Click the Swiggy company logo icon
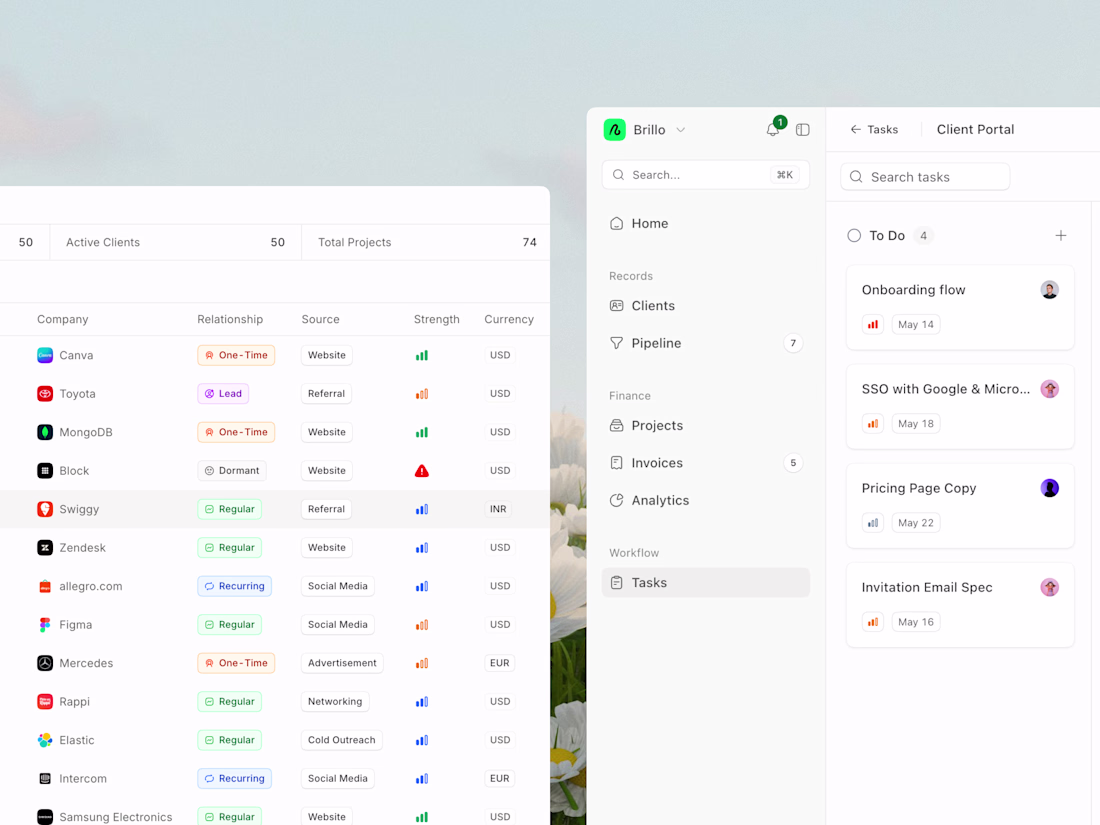Image resolution: width=1100 pixels, height=825 pixels. [45, 509]
